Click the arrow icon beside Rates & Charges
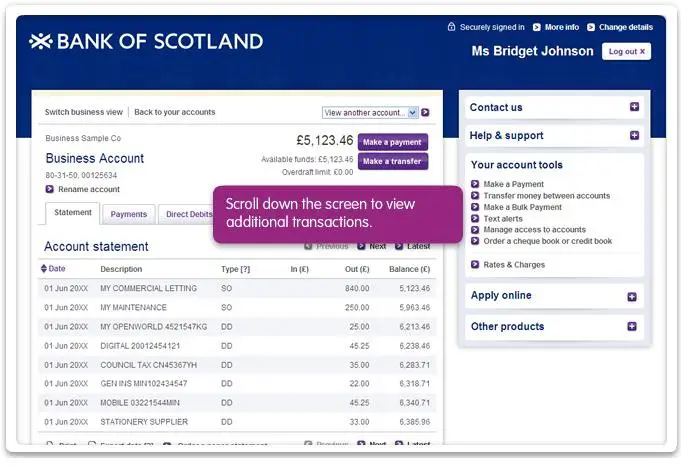Screen dimensions: 681x470 coord(475,264)
